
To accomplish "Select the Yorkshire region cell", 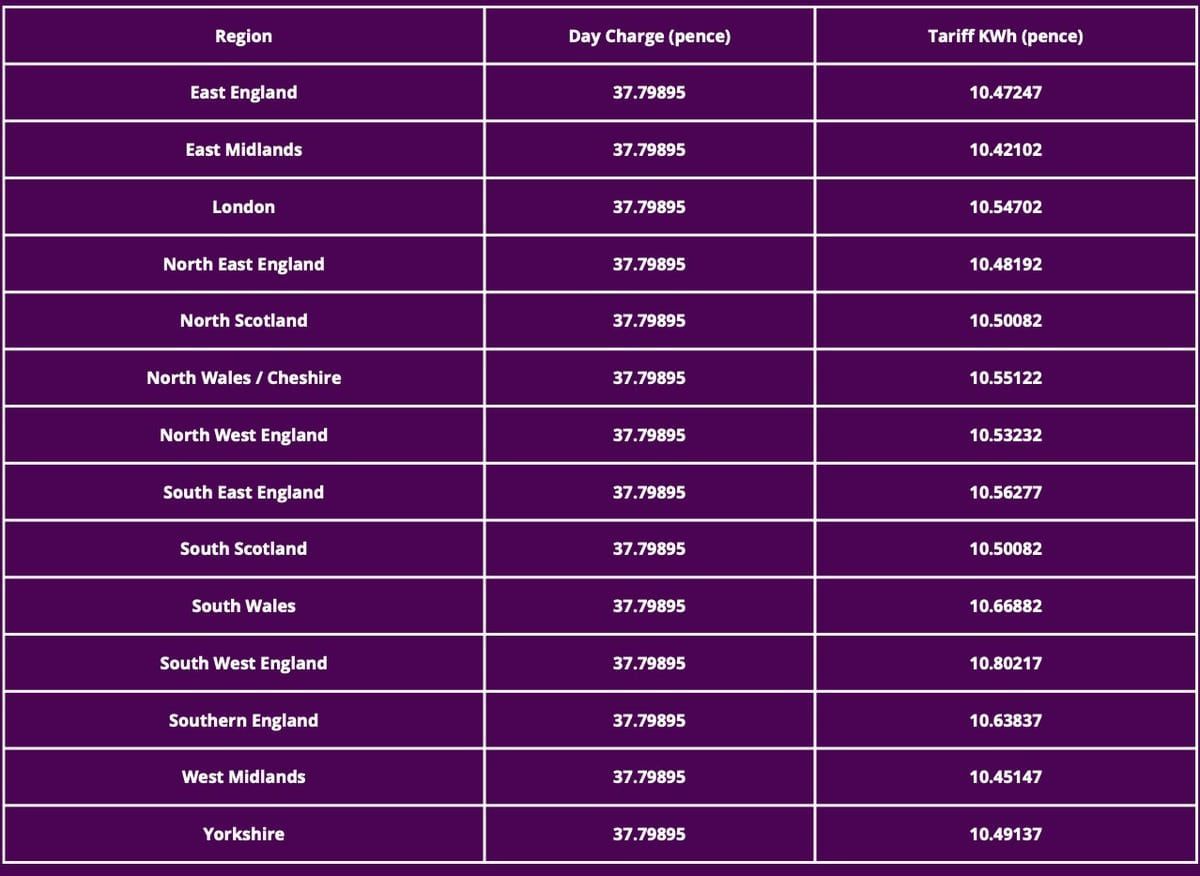I will click(243, 833).
